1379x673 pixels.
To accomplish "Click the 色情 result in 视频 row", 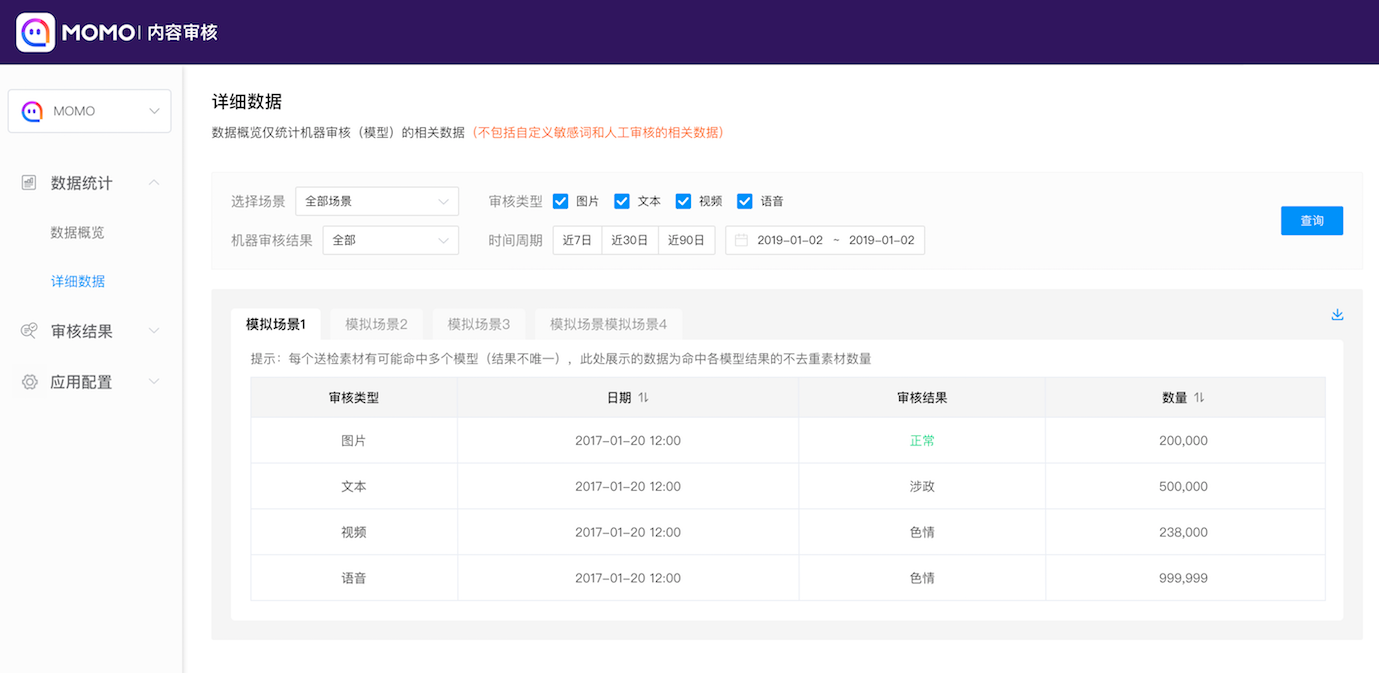I will (x=922, y=532).
